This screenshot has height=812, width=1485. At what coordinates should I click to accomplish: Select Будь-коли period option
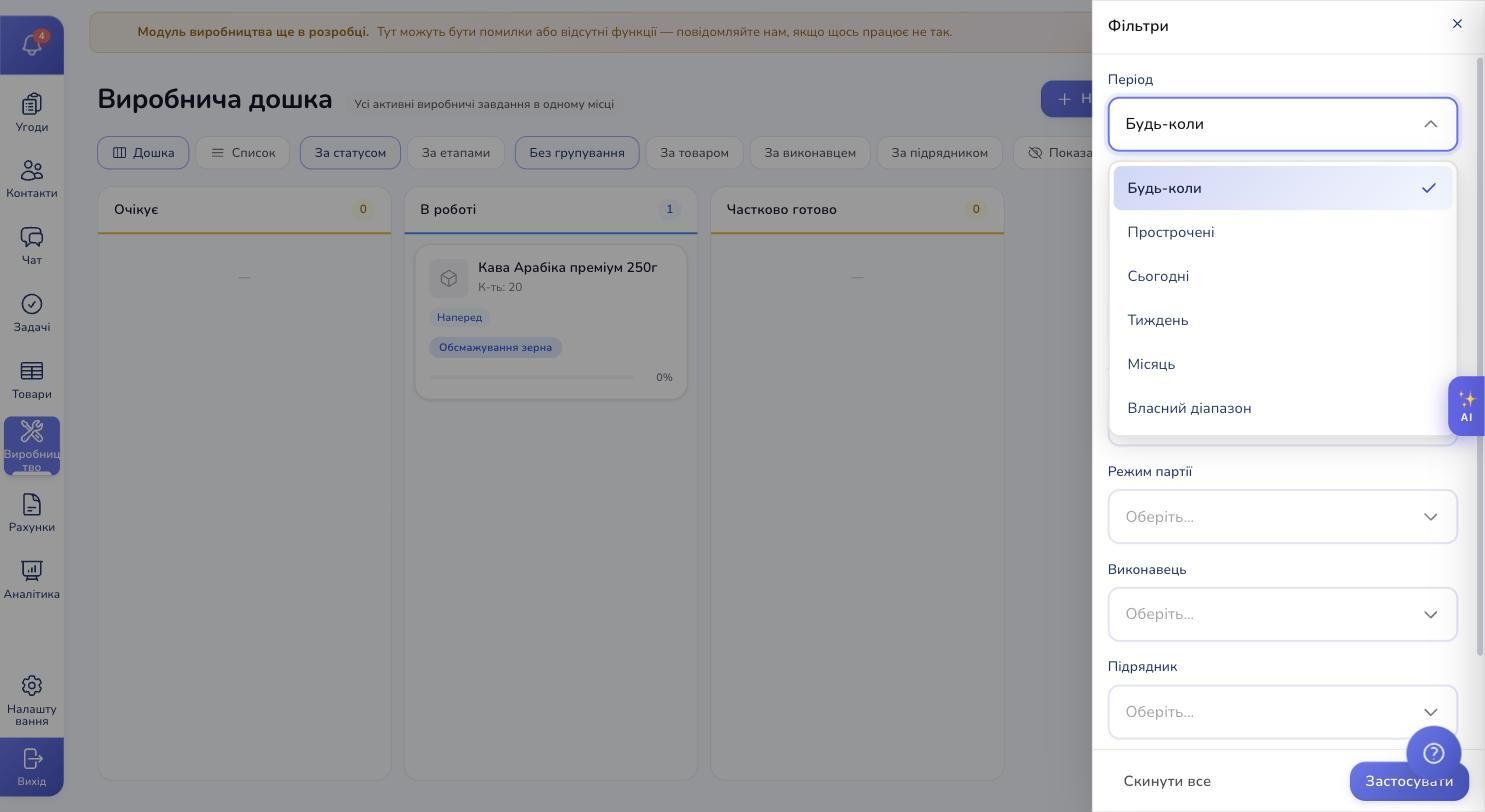point(1283,188)
